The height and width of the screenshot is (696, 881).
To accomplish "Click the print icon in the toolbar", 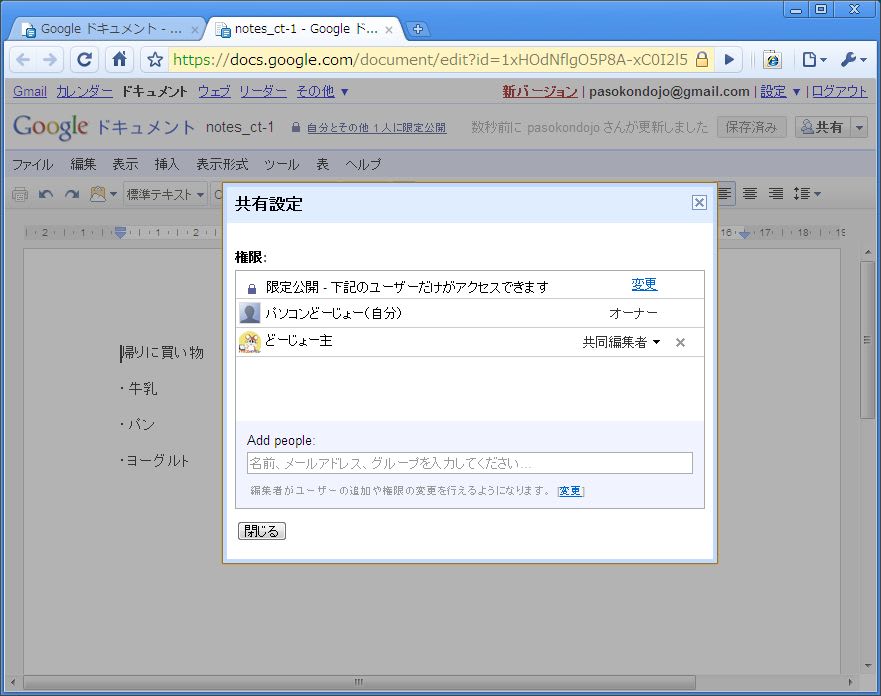I will pyautogui.click(x=20, y=194).
